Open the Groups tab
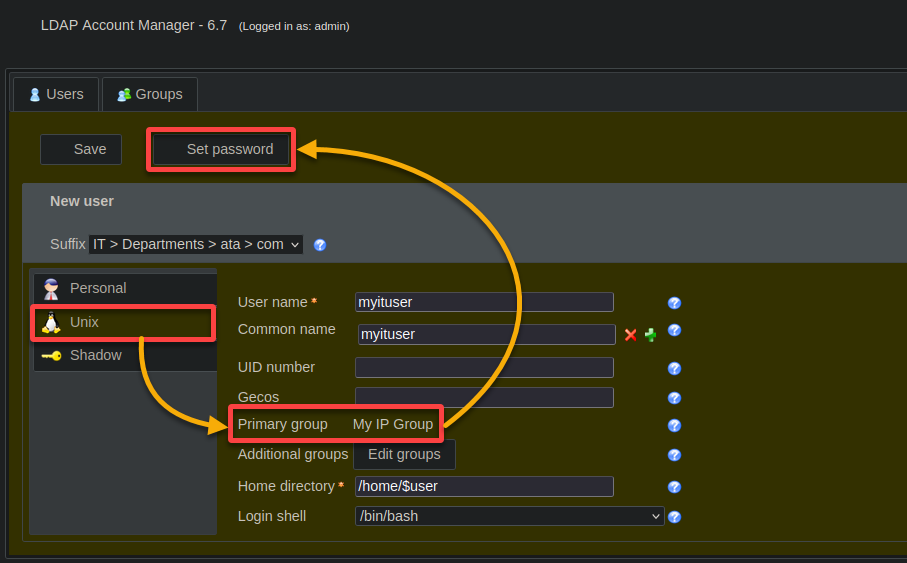The width and height of the screenshot is (907, 563). point(150,94)
